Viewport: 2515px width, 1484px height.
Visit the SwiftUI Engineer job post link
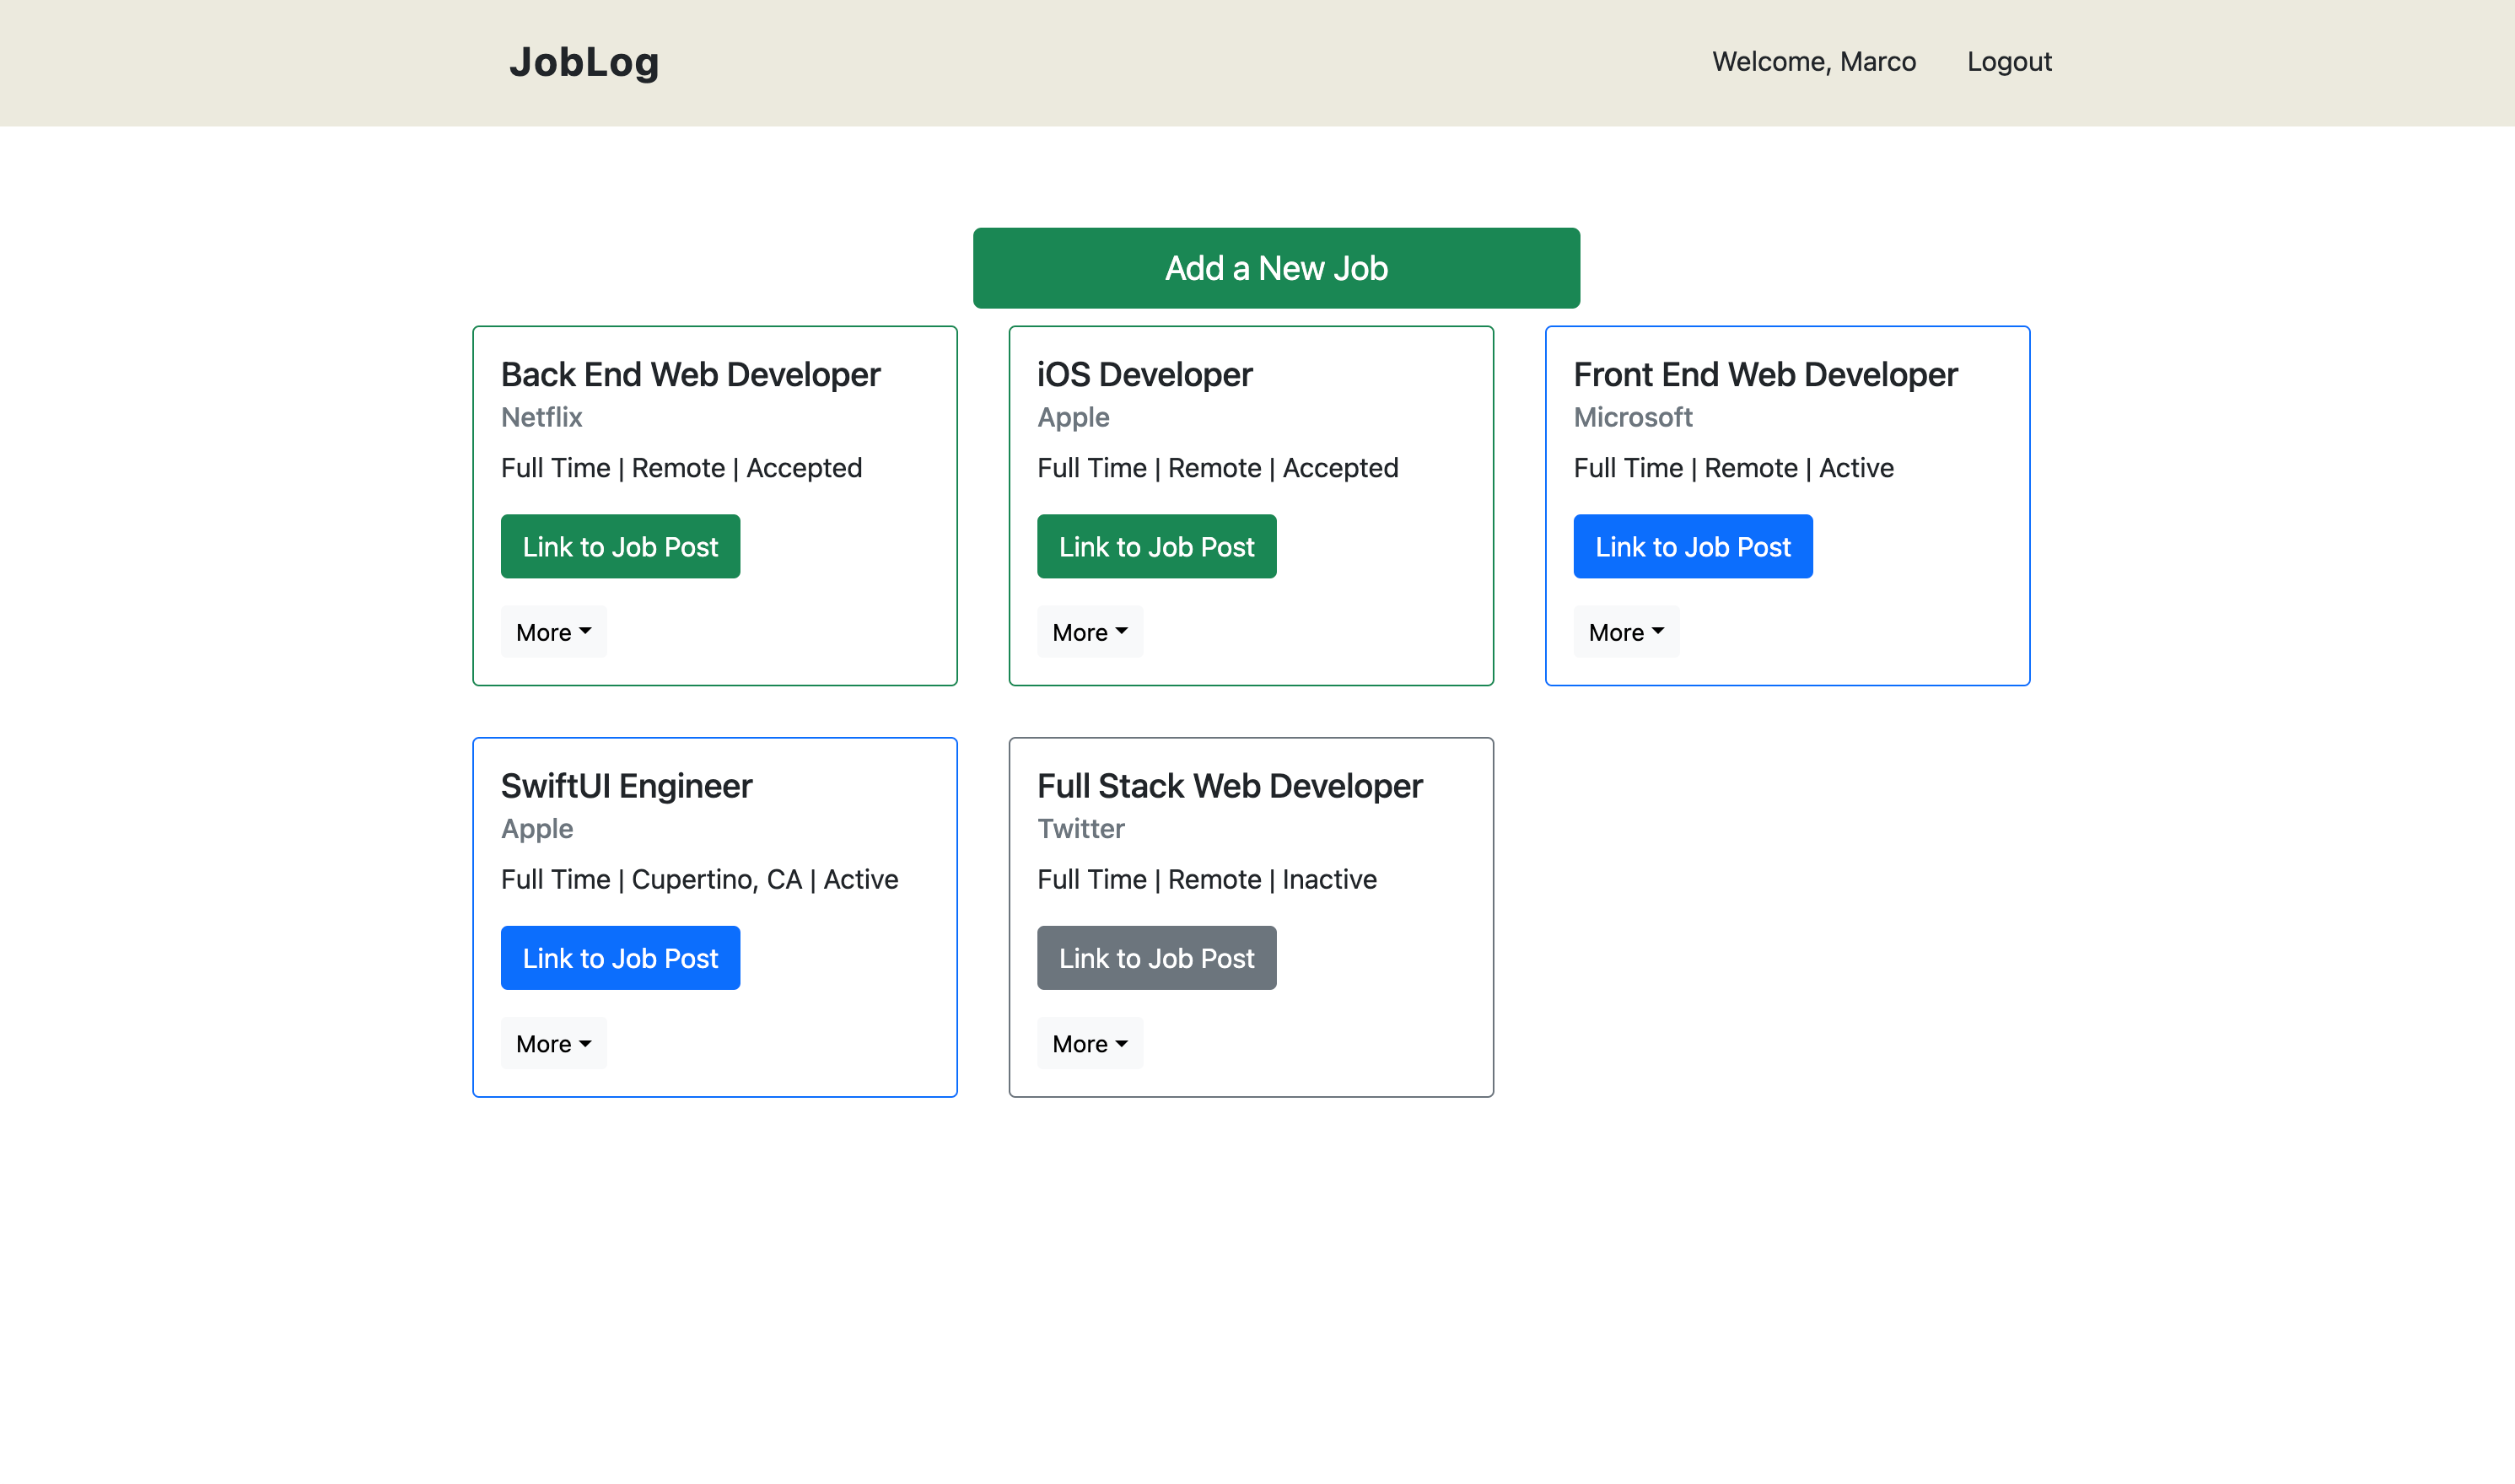tap(620, 957)
